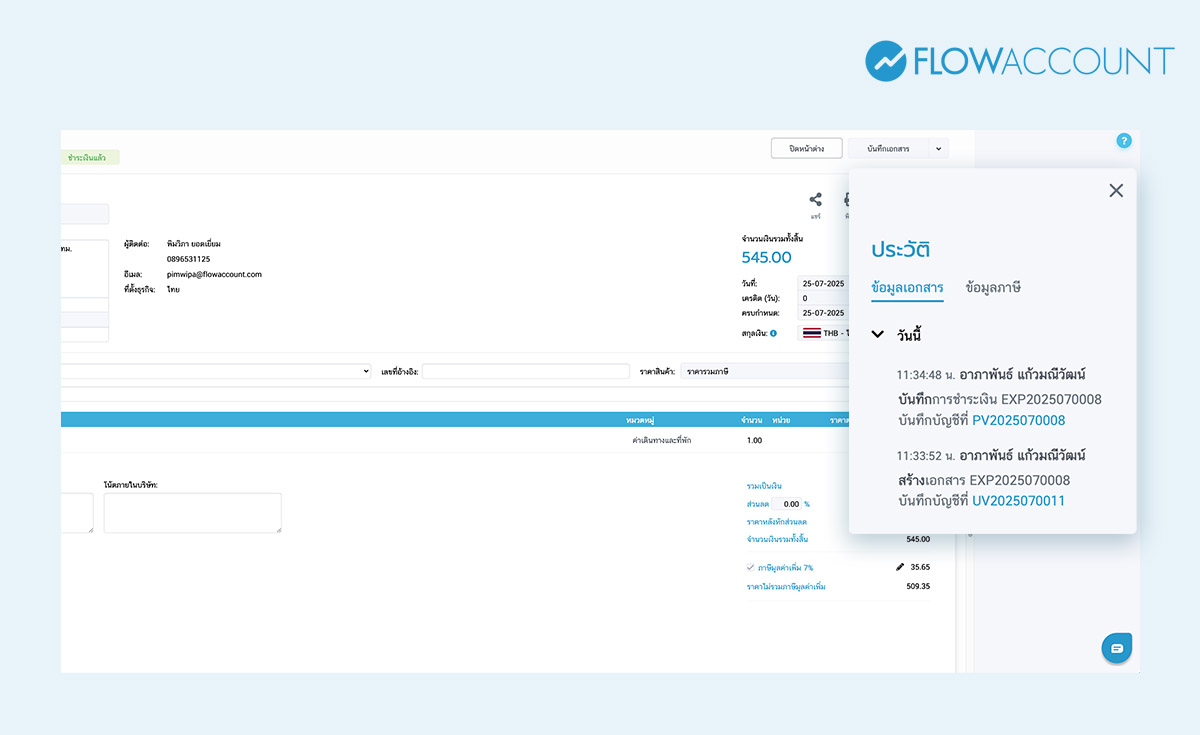Collapse the วันนี้ history section
The height and width of the screenshot is (735, 1200).
click(x=877, y=335)
